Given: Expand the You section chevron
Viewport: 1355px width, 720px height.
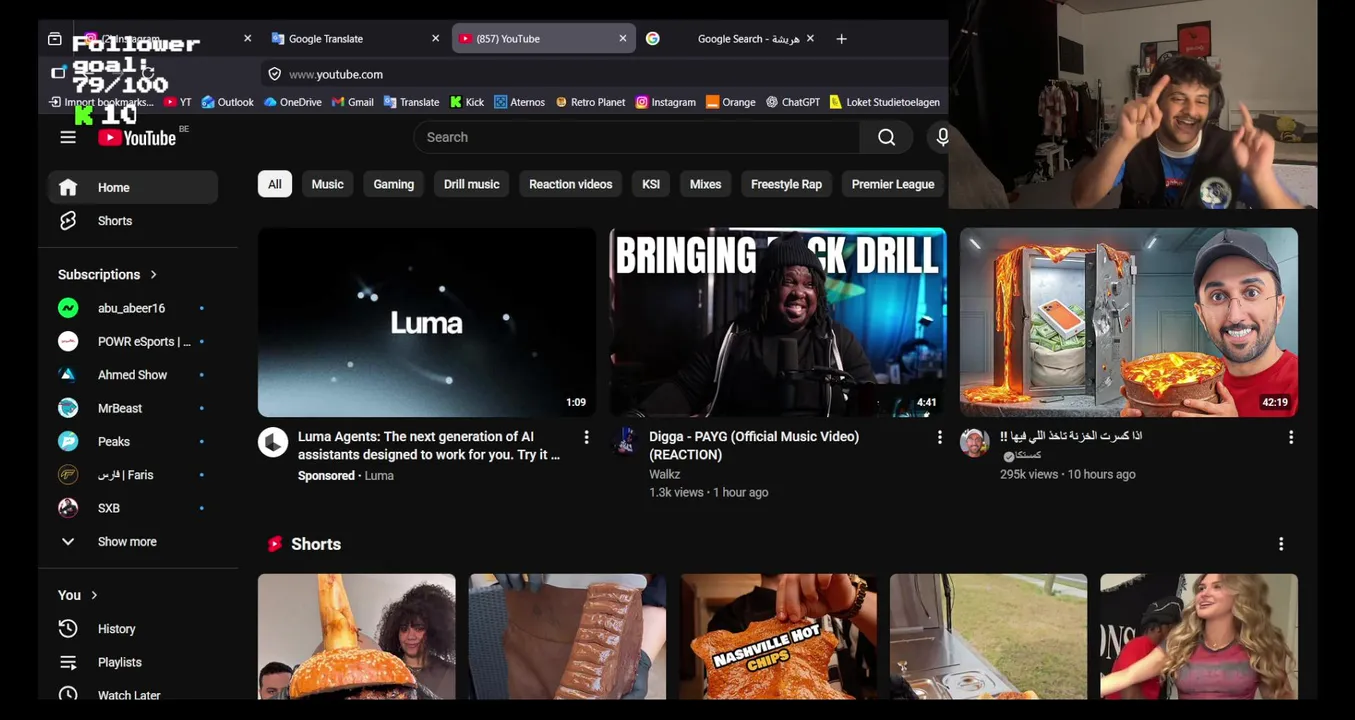Looking at the screenshot, I should point(94,596).
